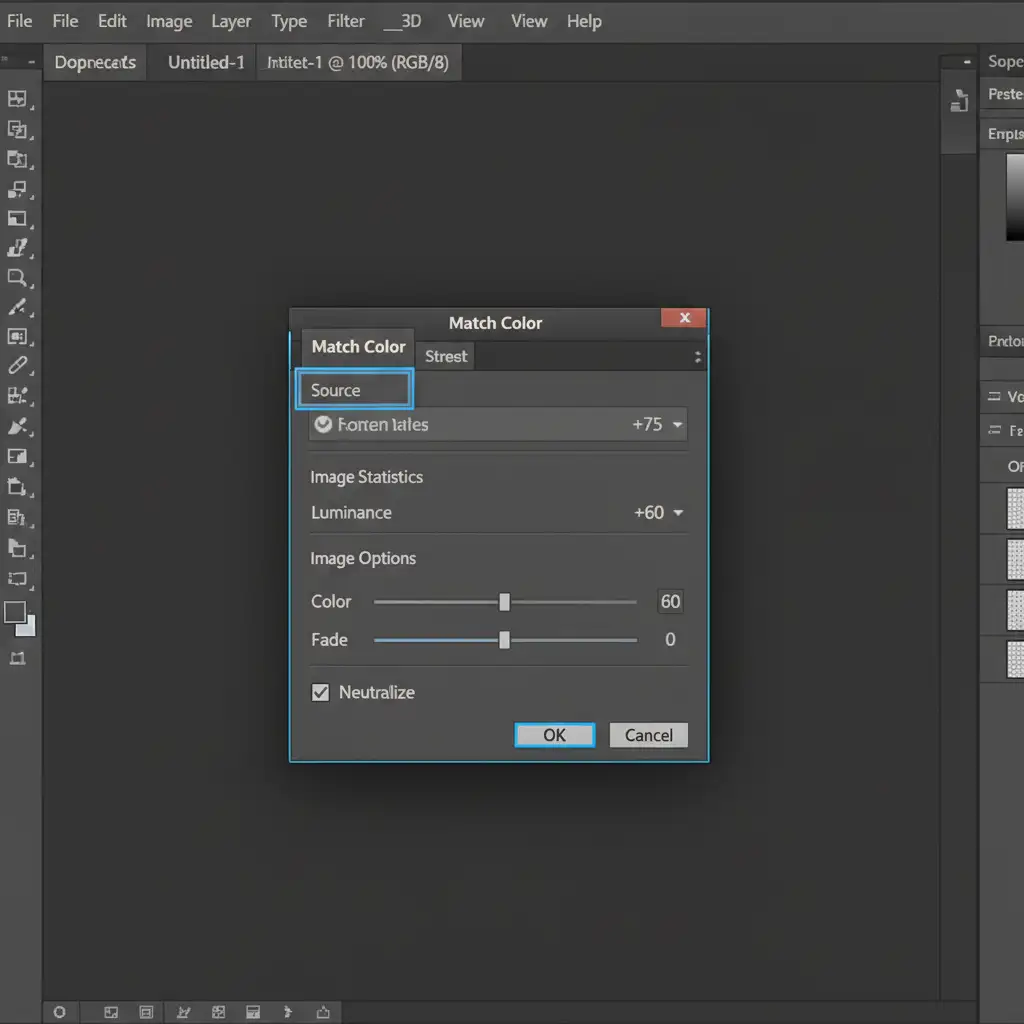The width and height of the screenshot is (1024, 1024).
Task: Select the Zoom magnifier tool in left toolbar
Action: tap(17, 277)
